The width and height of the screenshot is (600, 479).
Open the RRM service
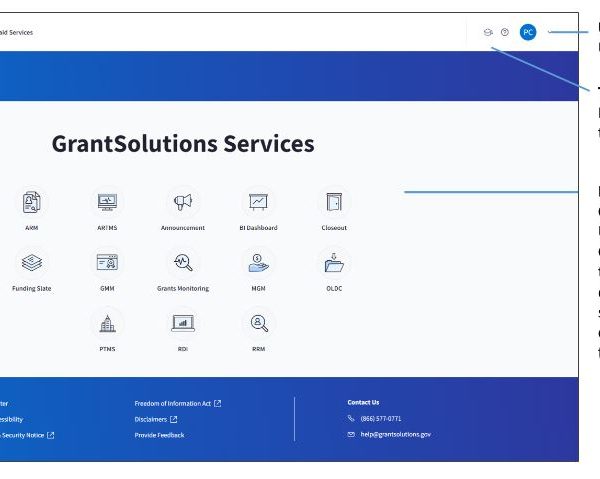(258, 324)
